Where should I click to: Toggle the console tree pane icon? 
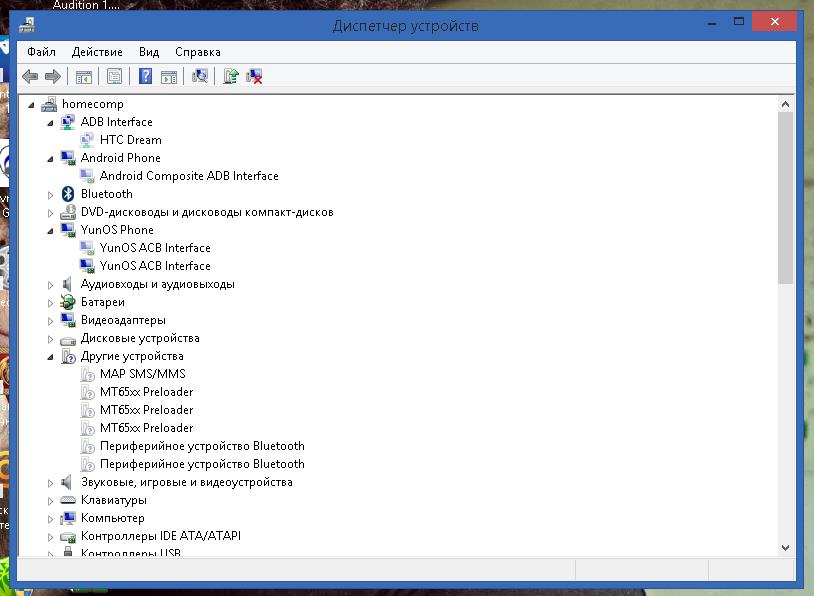(x=84, y=77)
